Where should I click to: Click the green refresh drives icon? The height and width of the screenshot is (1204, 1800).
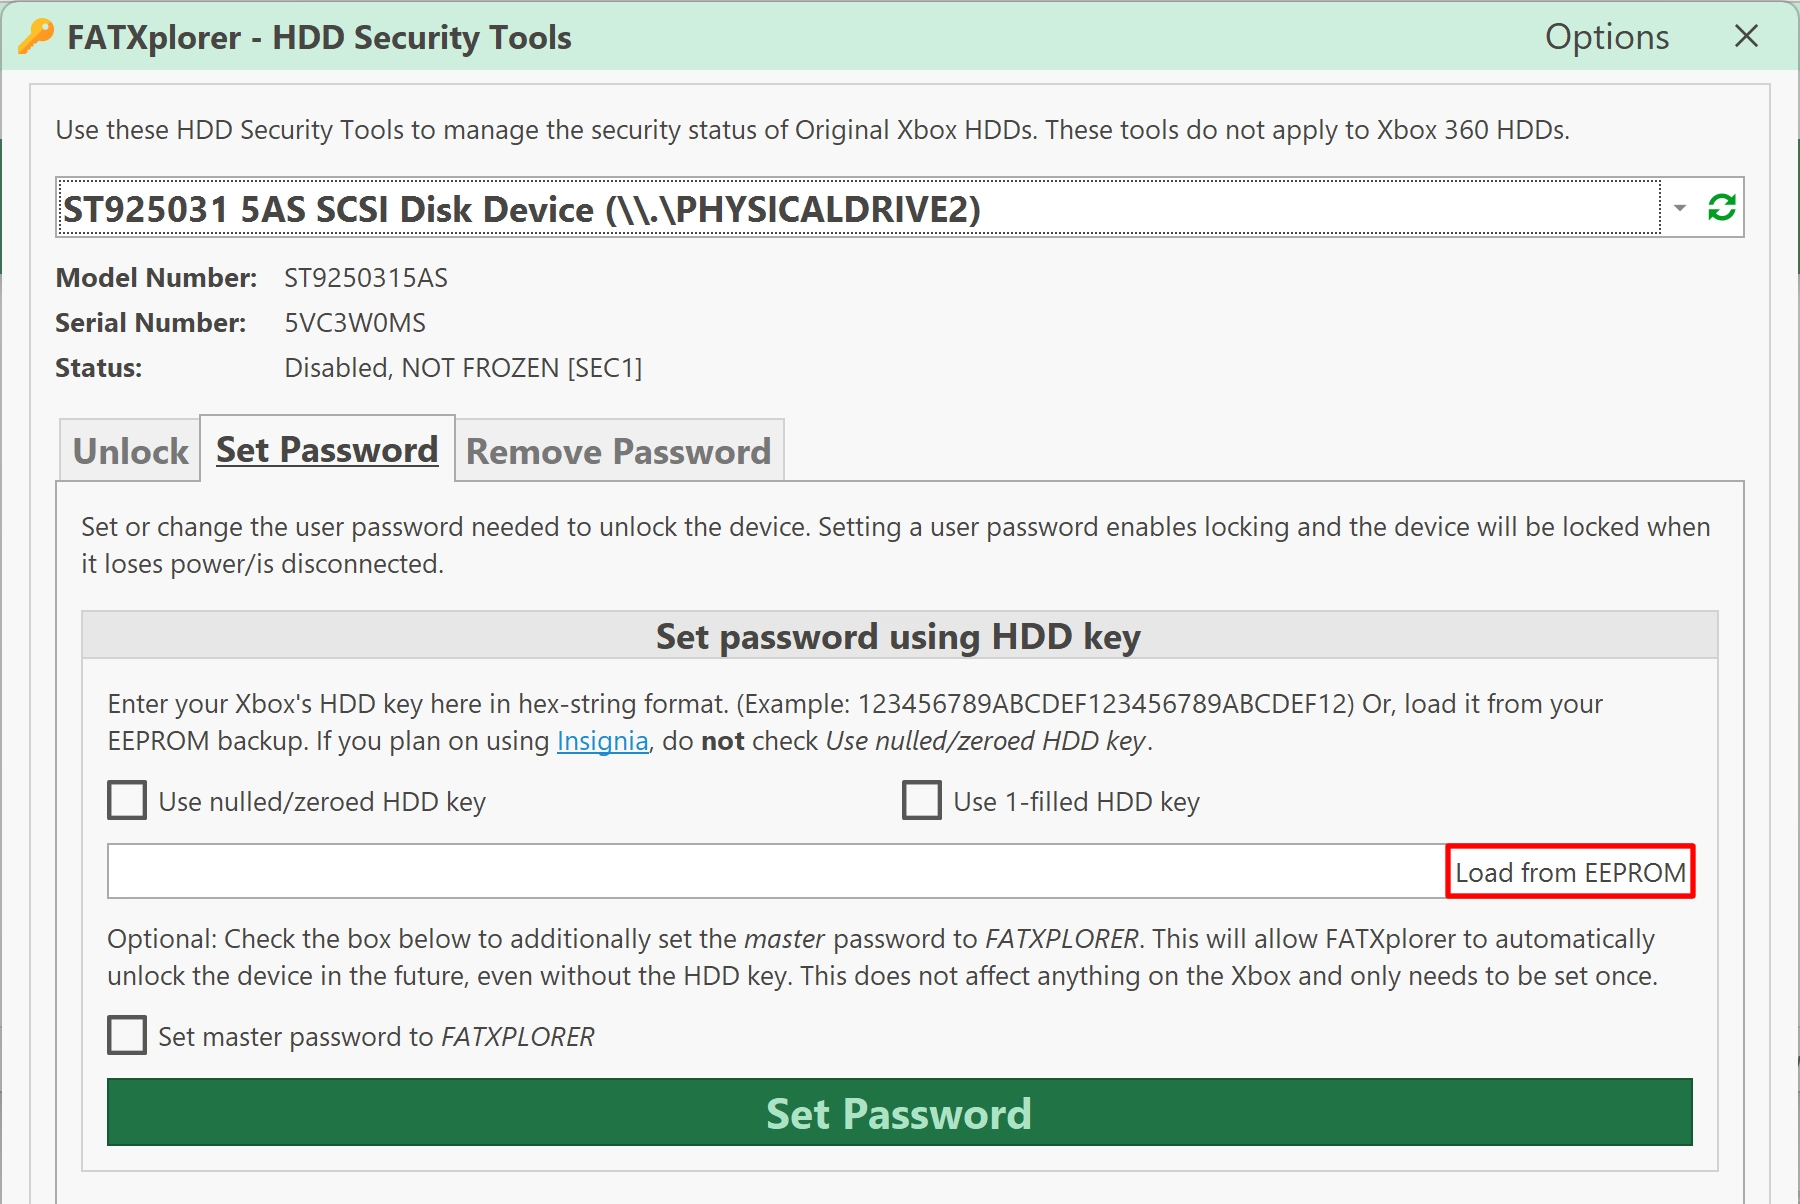[1721, 208]
